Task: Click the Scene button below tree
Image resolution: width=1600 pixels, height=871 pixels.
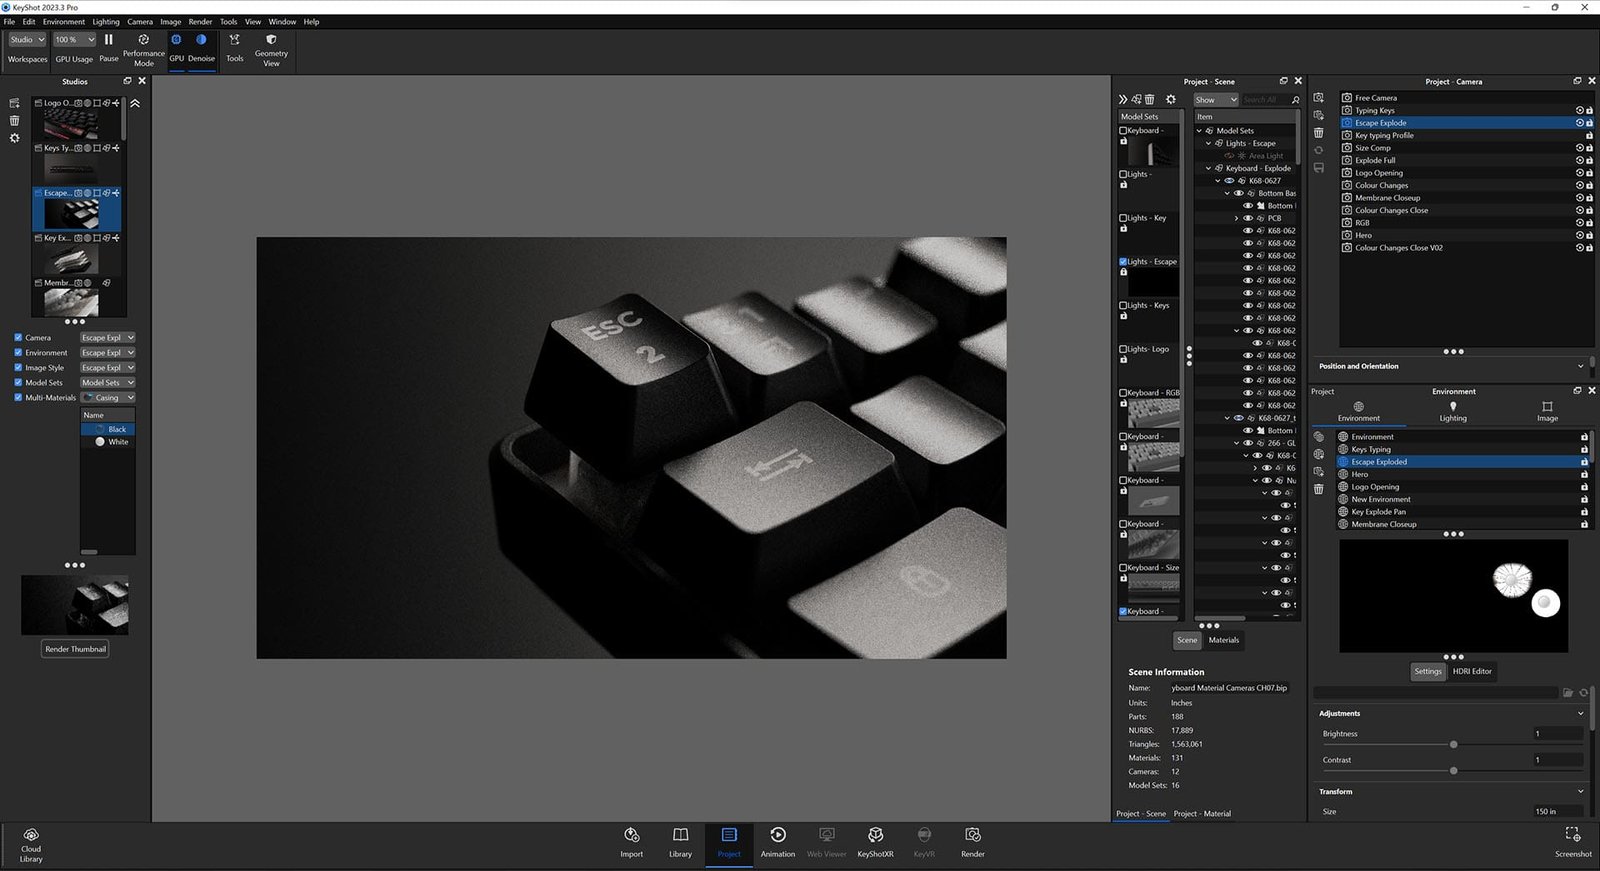Action: click(x=1187, y=640)
